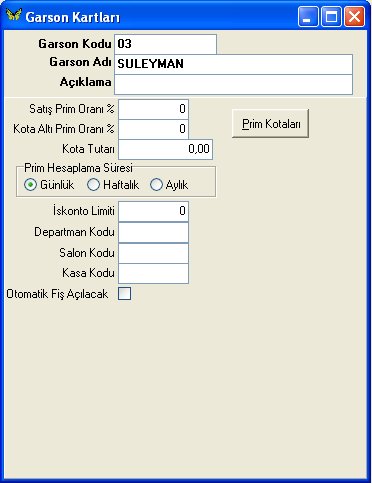
Task: Click the empty Açıklama field
Action: click(233, 85)
